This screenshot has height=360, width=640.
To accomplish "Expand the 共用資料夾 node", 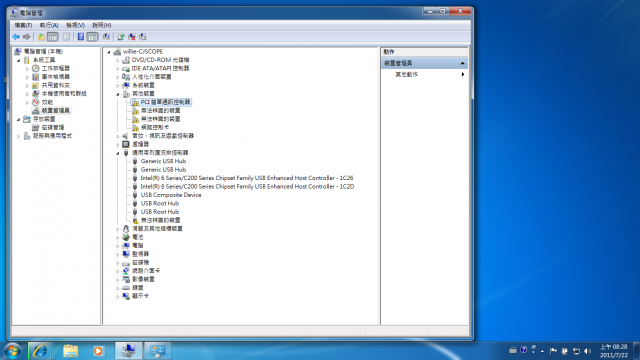I will (x=27, y=85).
